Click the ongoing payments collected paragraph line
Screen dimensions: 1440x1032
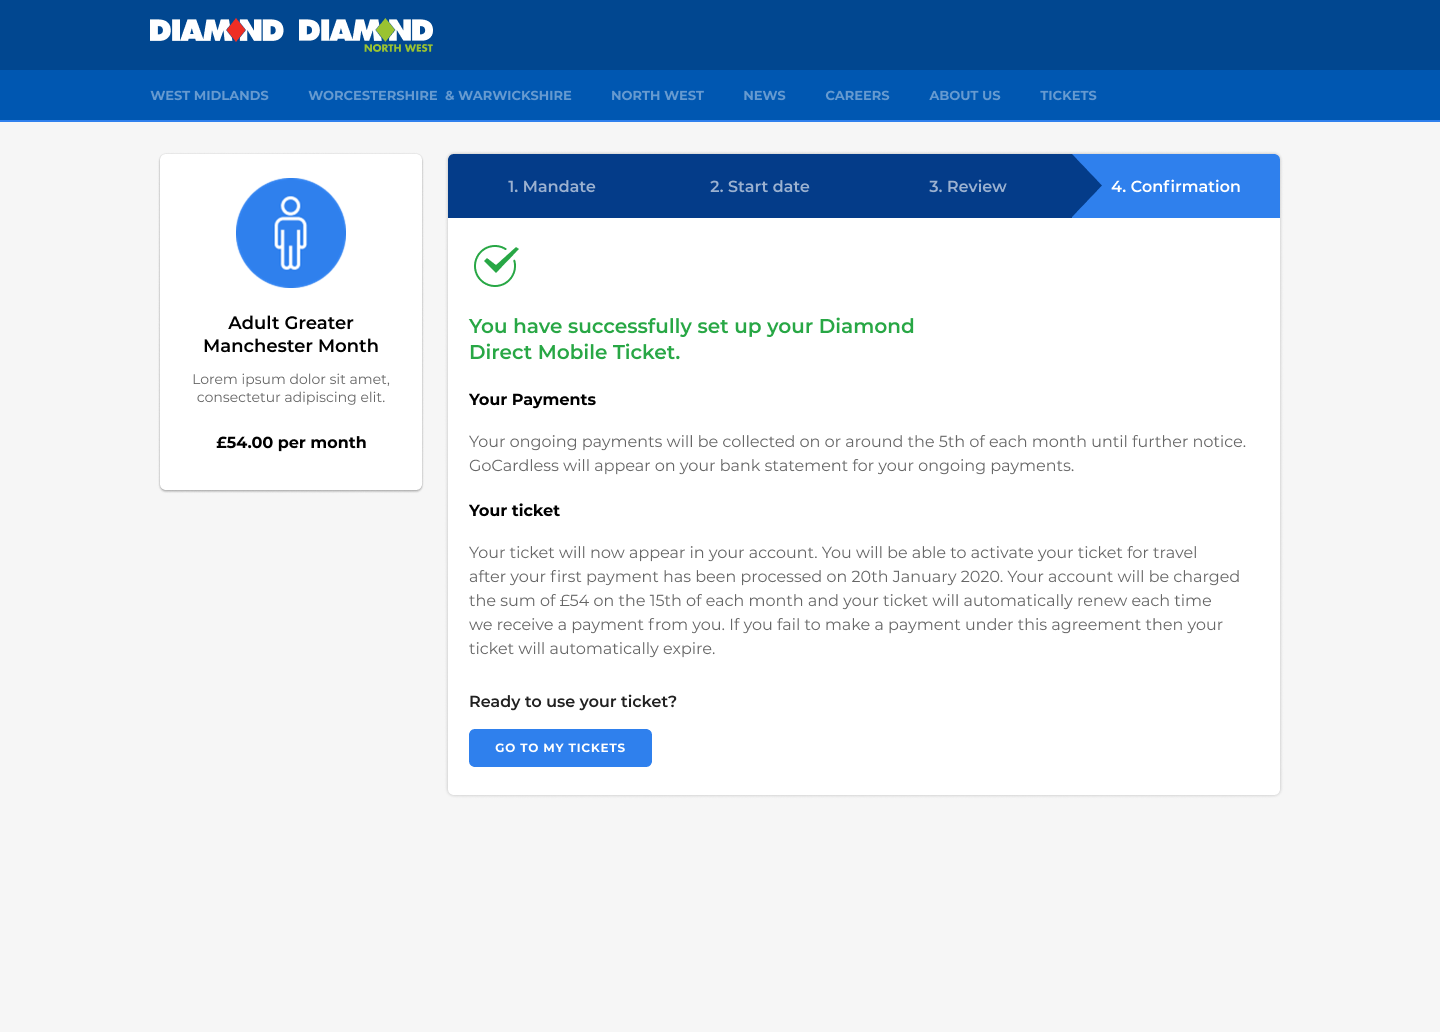pos(858,441)
